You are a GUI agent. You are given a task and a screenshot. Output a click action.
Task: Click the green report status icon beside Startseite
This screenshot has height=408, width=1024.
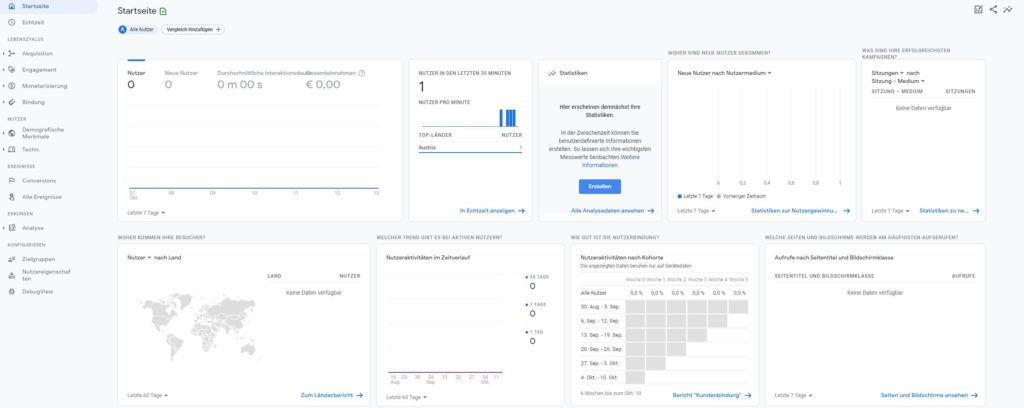tap(163, 12)
